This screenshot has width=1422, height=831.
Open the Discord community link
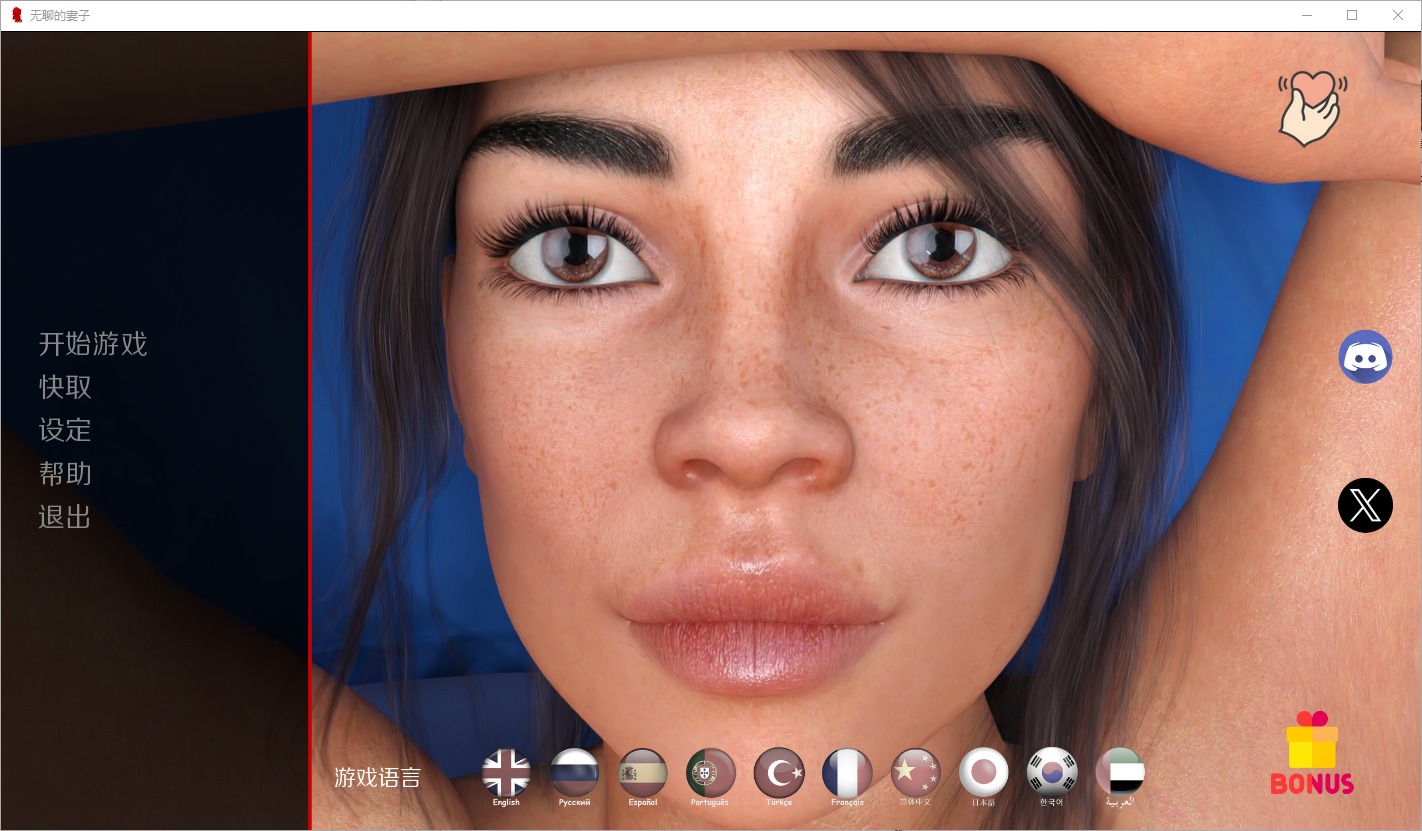1365,357
